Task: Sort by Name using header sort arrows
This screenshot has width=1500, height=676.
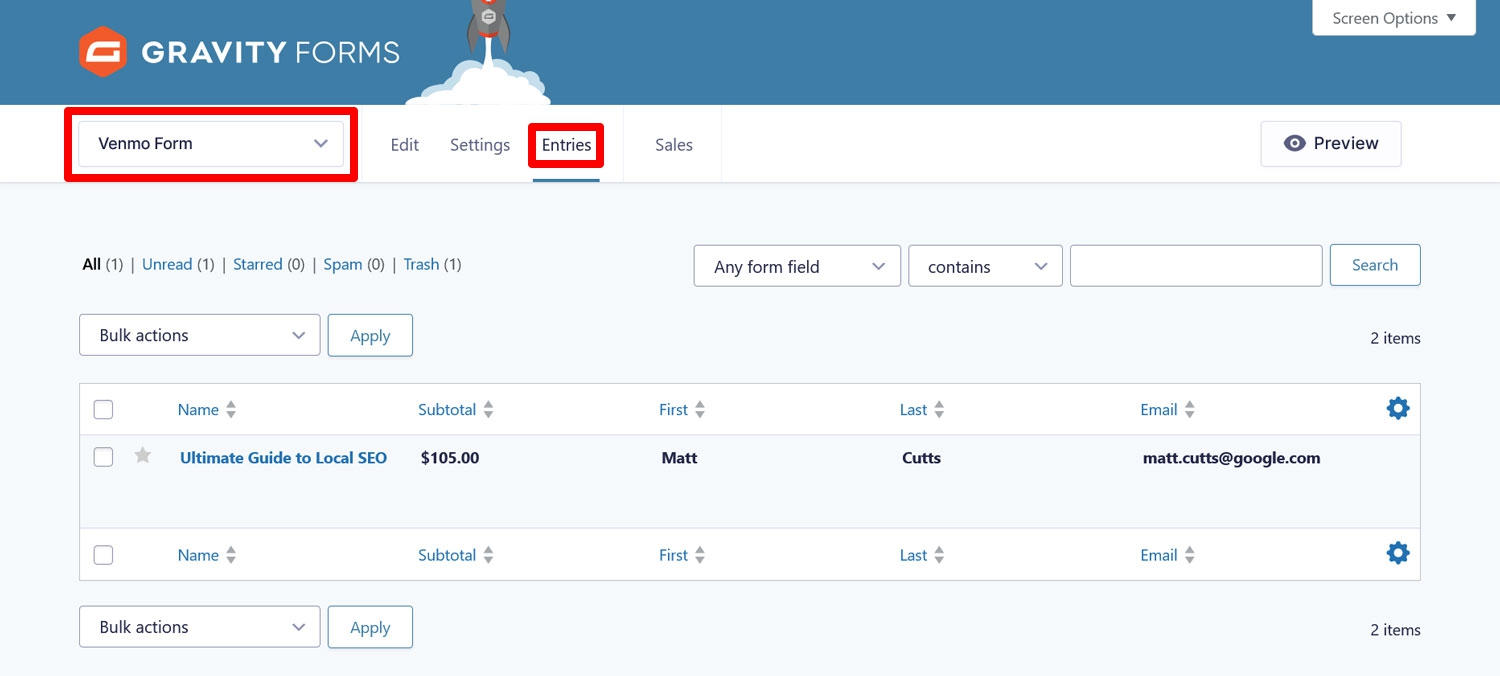Action: [x=231, y=410]
